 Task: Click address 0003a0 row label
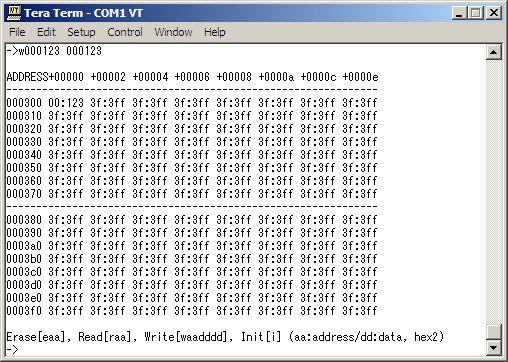click(24, 246)
